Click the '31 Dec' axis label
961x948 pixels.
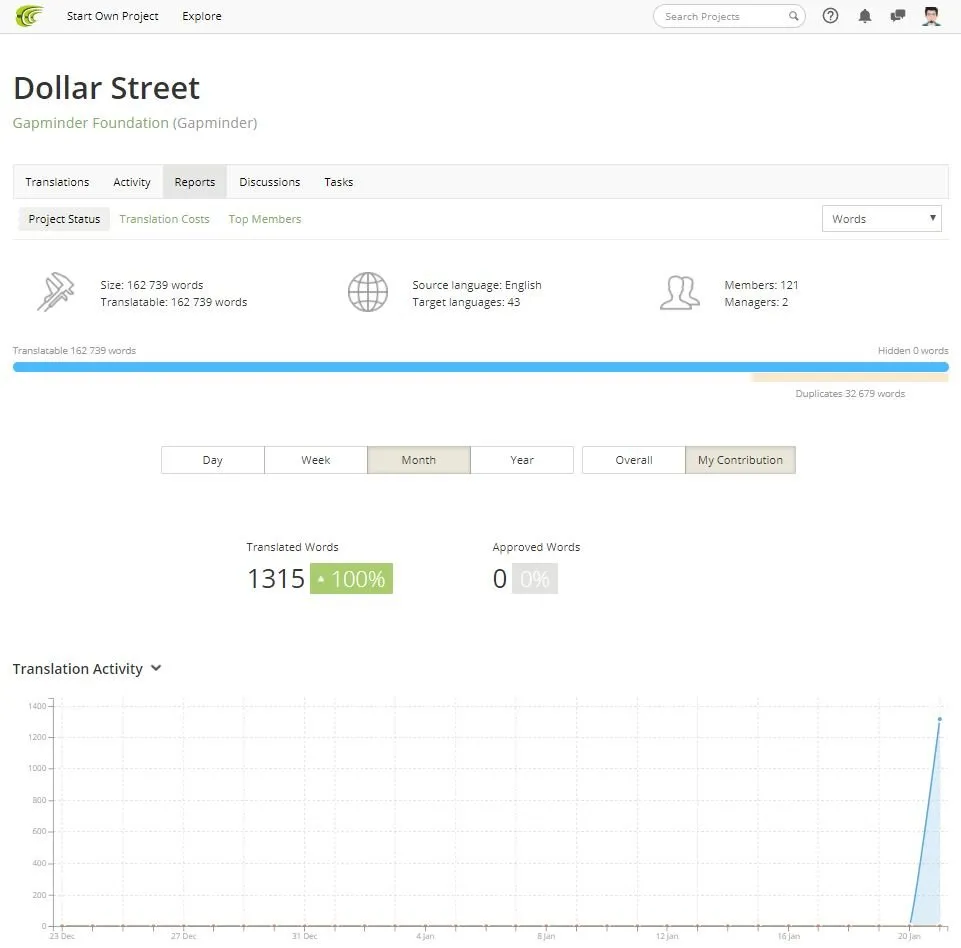click(305, 936)
